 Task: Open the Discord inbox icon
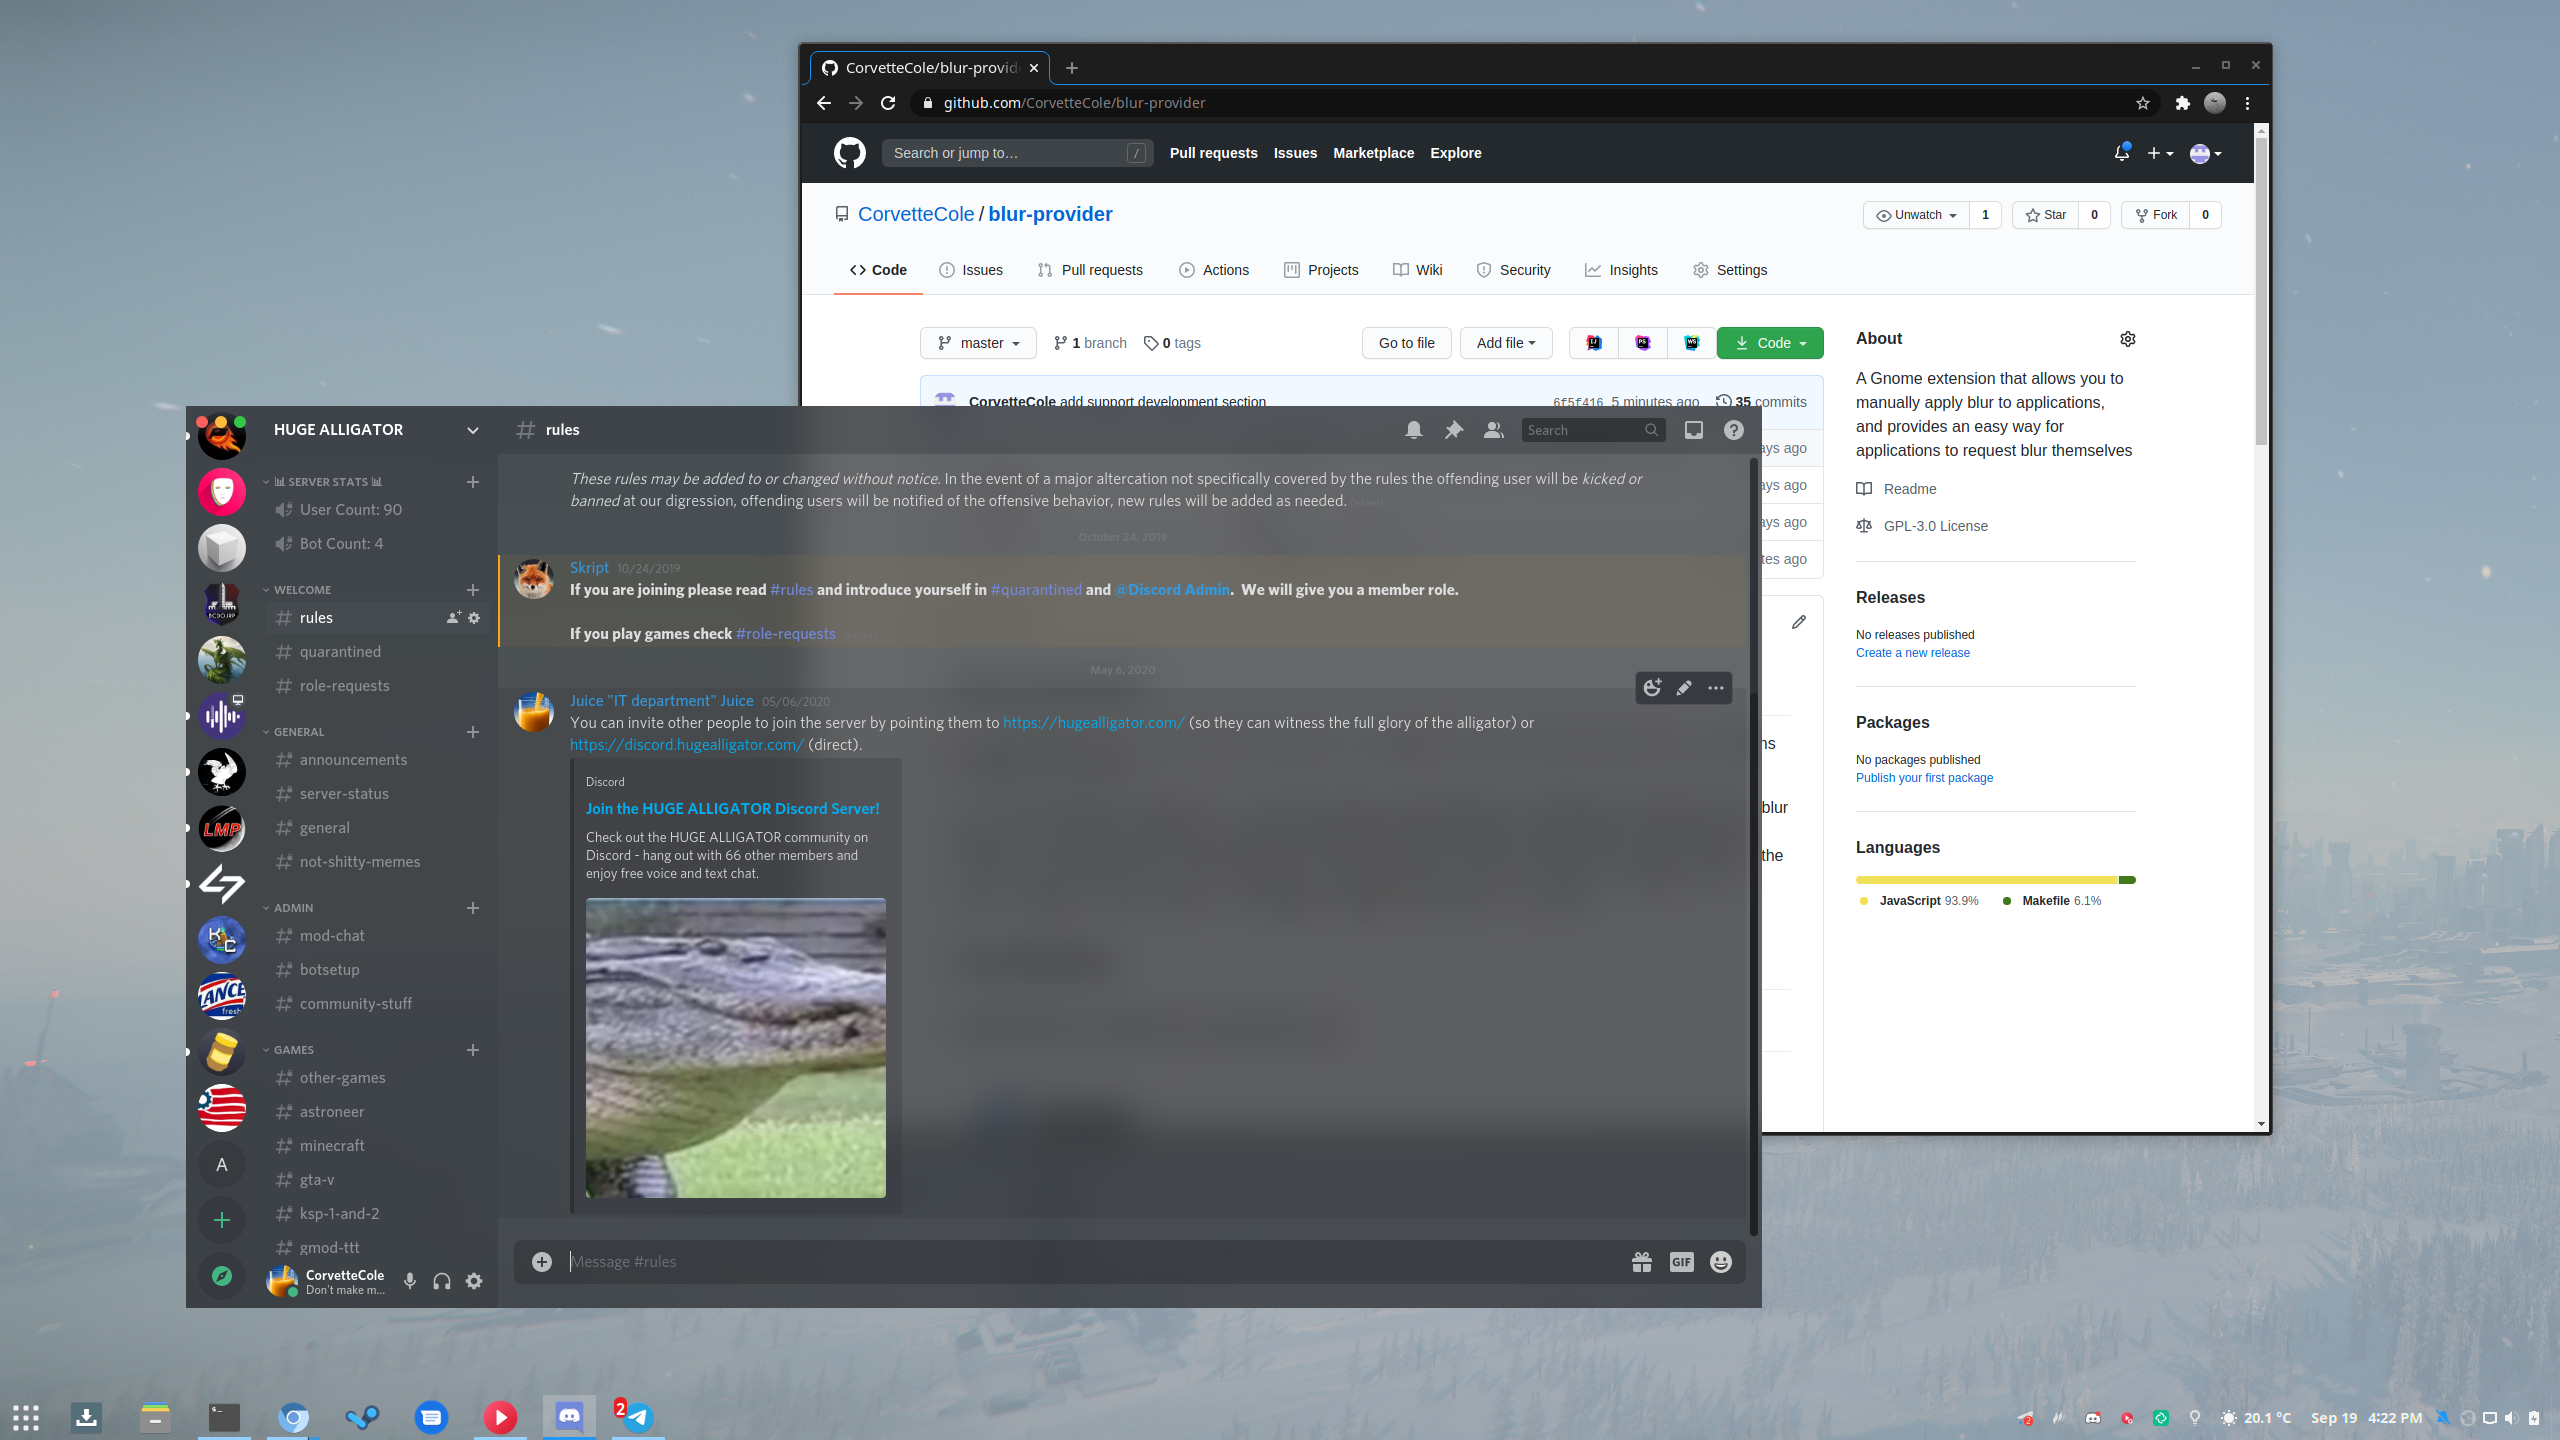pyautogui.click(x=1693, y=430)
